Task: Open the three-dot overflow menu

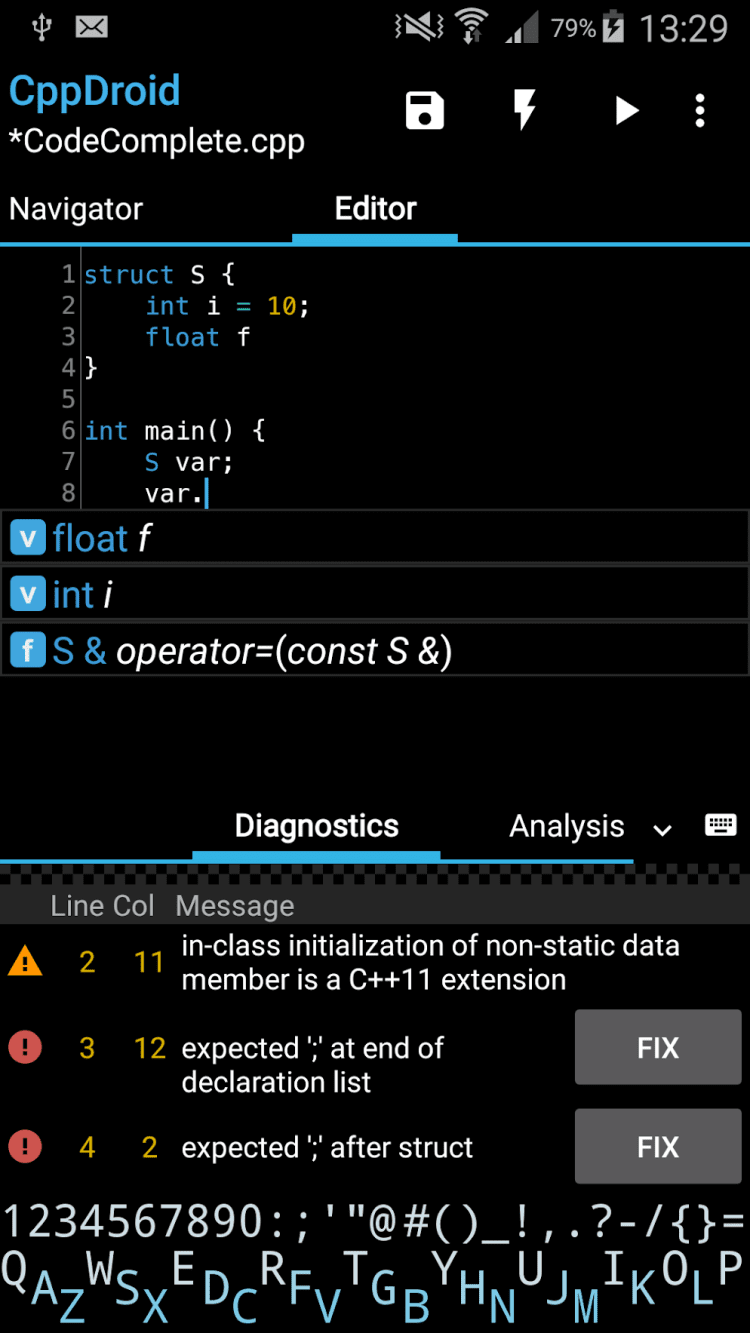Action: pos(700,110)
